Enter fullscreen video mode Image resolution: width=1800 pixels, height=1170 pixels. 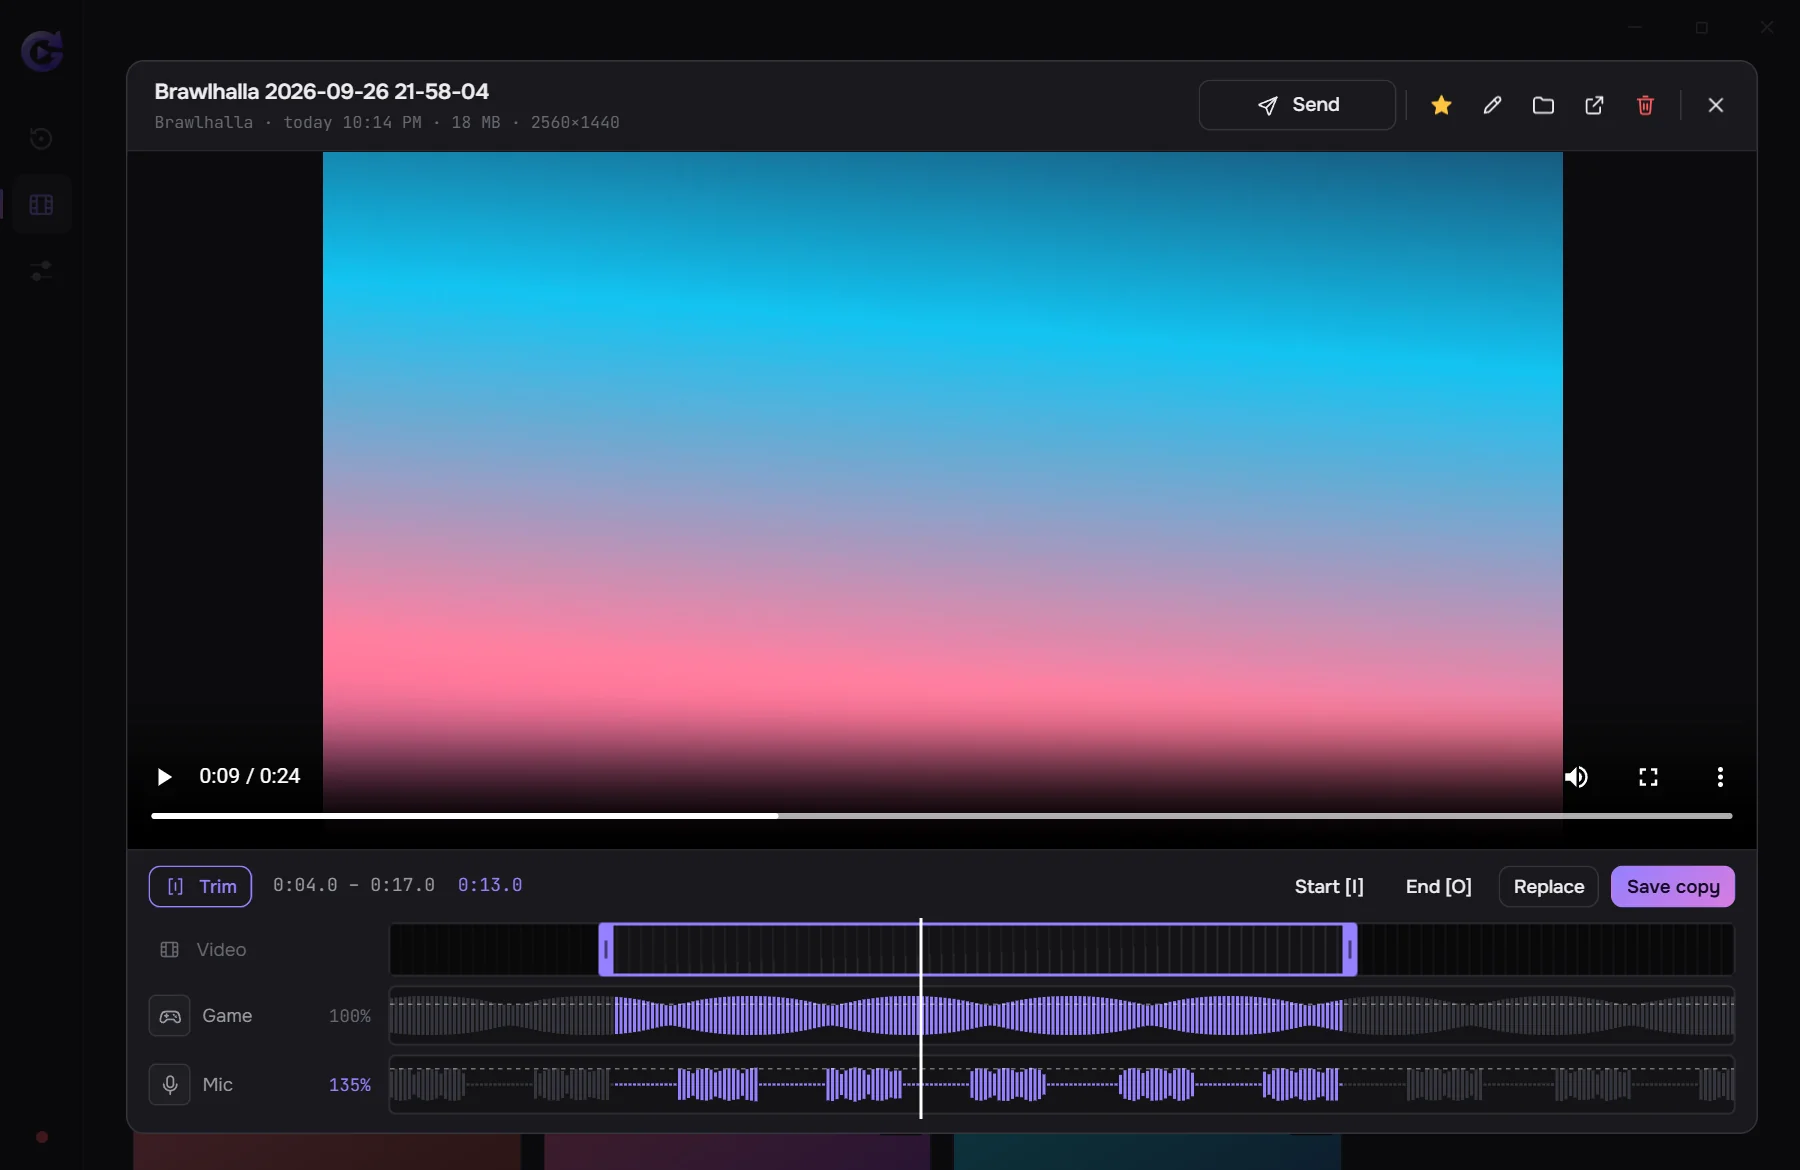(x=1648, y=777)
